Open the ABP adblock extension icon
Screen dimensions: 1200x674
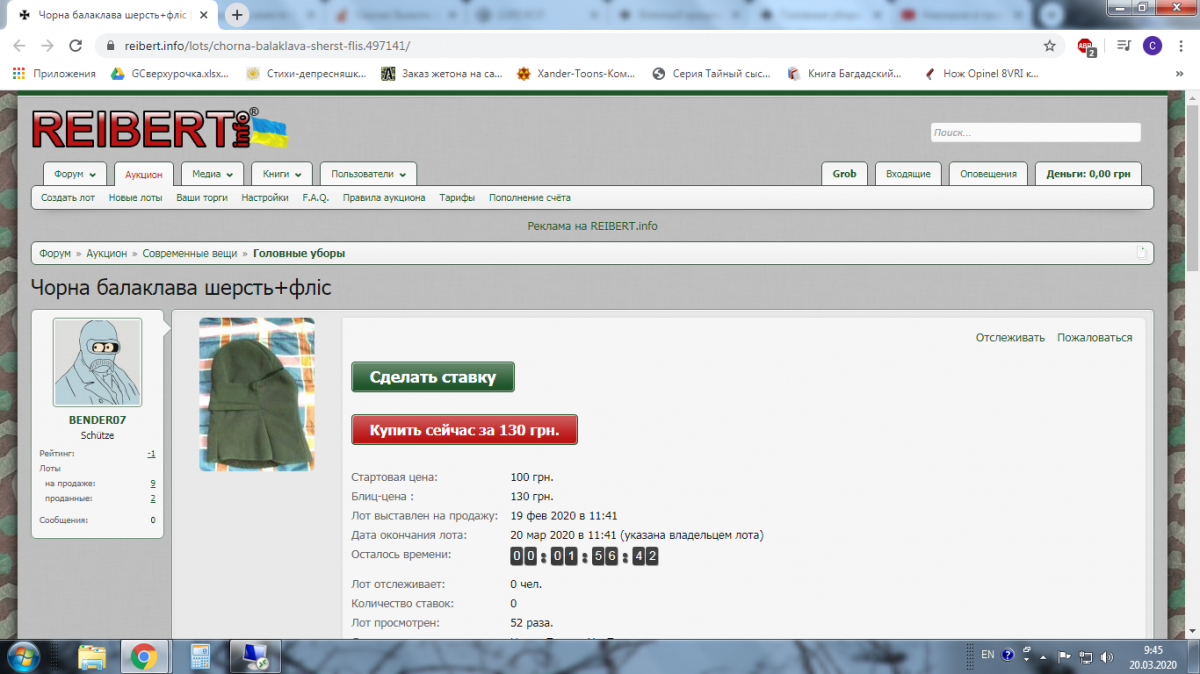(x=1085, y=46)
